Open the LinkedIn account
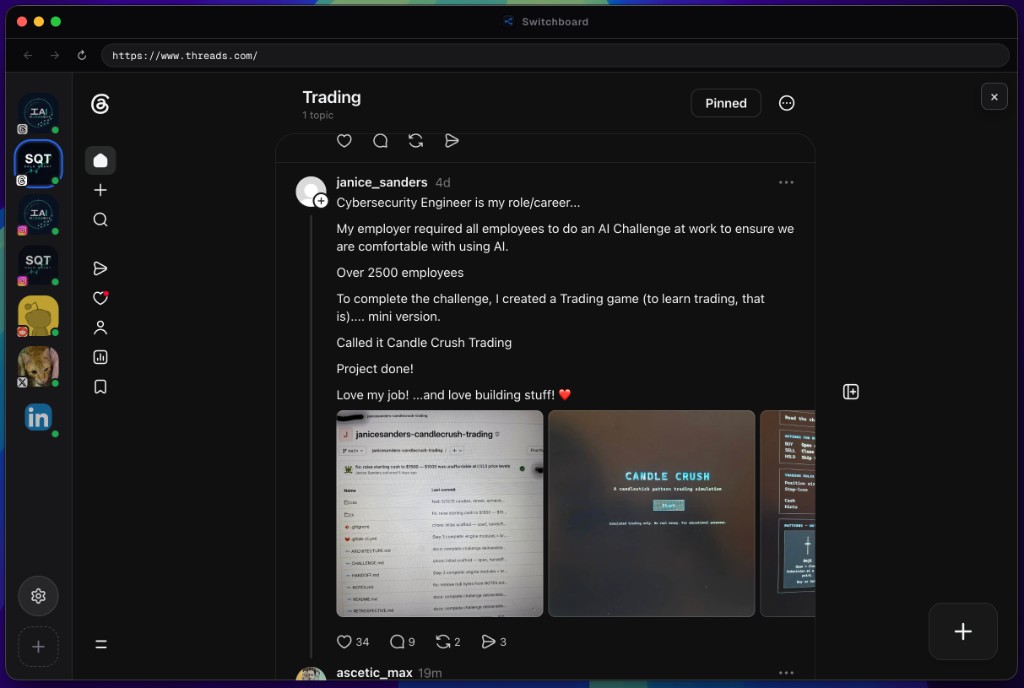This screenshot has width=1024, height=688. point(38,418)
